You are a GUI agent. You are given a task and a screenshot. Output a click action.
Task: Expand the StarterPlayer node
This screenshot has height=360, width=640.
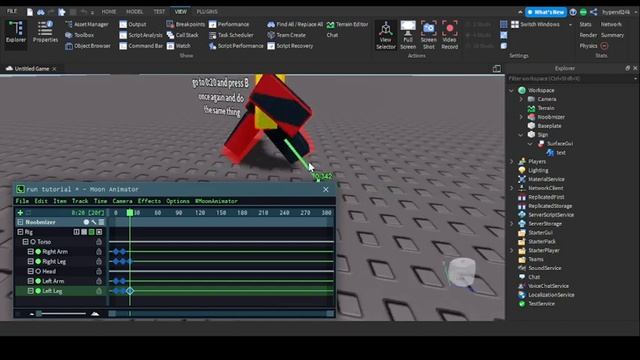click(511, 251)
